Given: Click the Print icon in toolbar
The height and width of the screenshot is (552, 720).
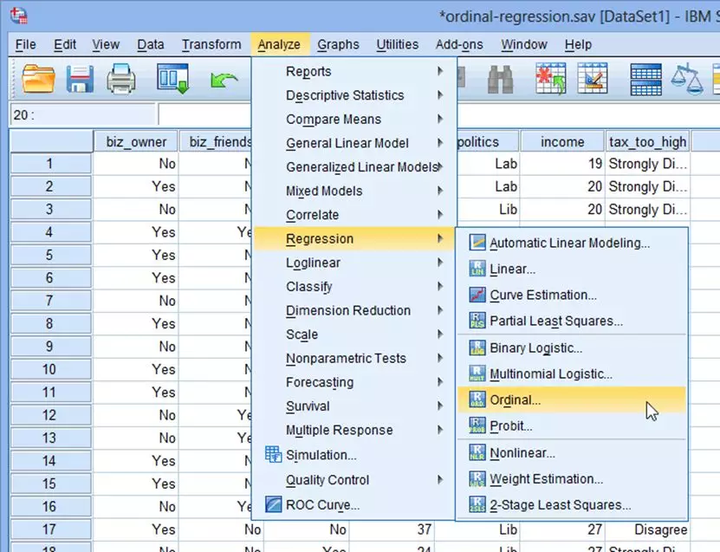Looking at the screenshot, I should (x=121, y=79).
